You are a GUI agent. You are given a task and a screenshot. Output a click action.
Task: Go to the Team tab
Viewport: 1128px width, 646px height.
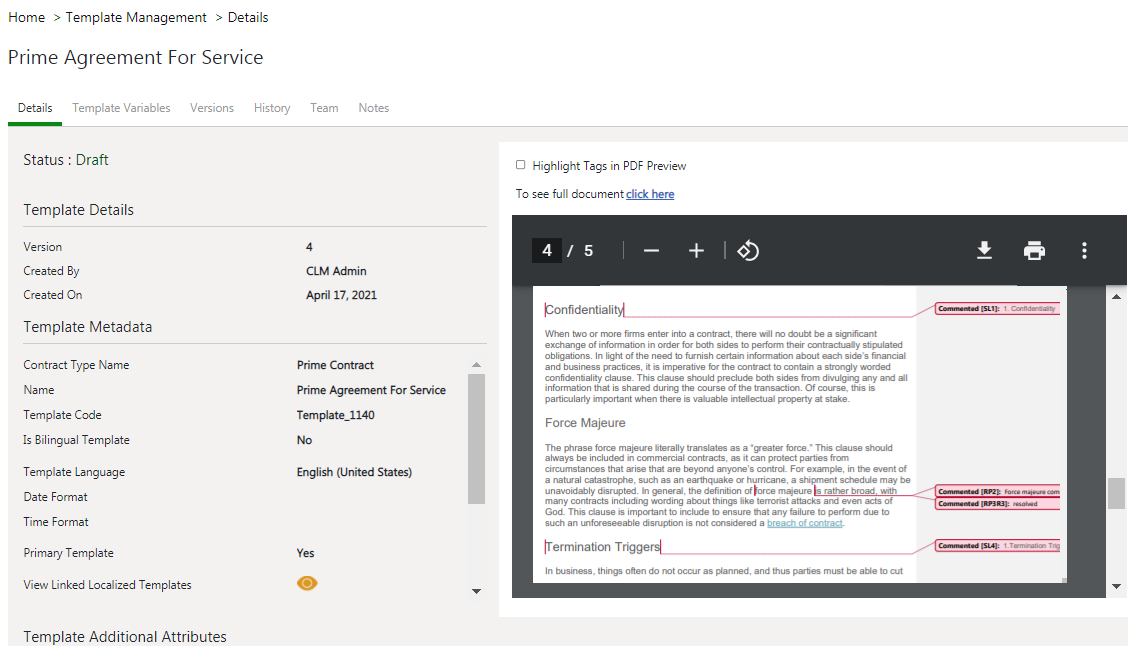(x=324, y=108)
